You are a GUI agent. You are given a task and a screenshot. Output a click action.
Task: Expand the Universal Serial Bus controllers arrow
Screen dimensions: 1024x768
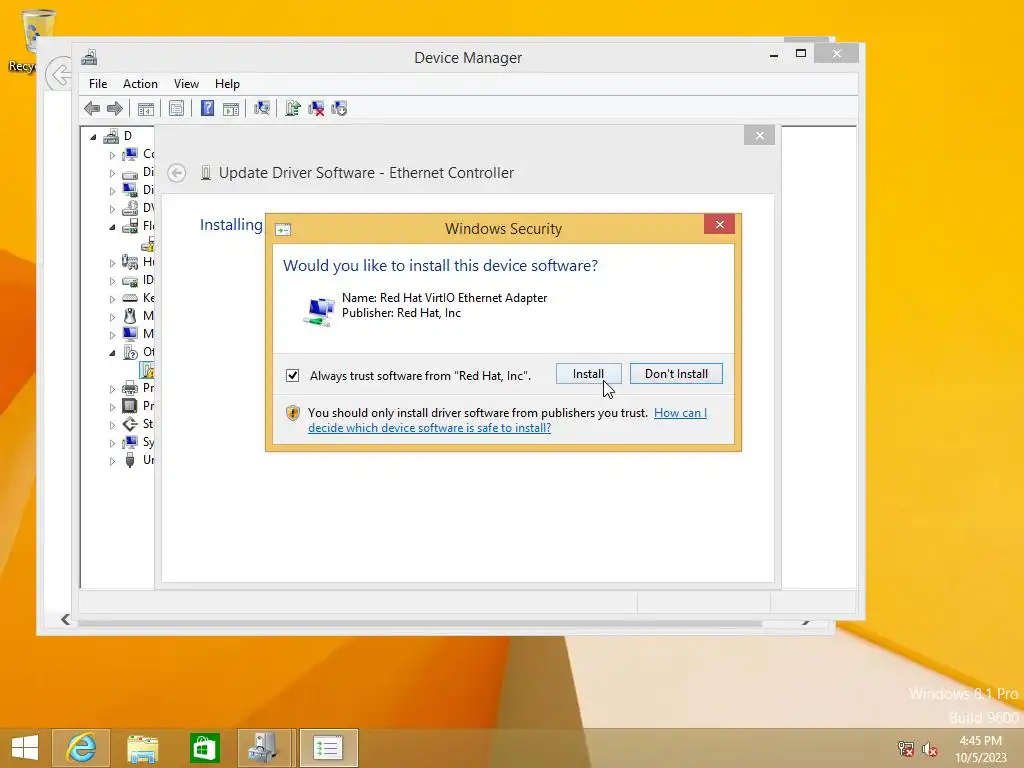112,461
